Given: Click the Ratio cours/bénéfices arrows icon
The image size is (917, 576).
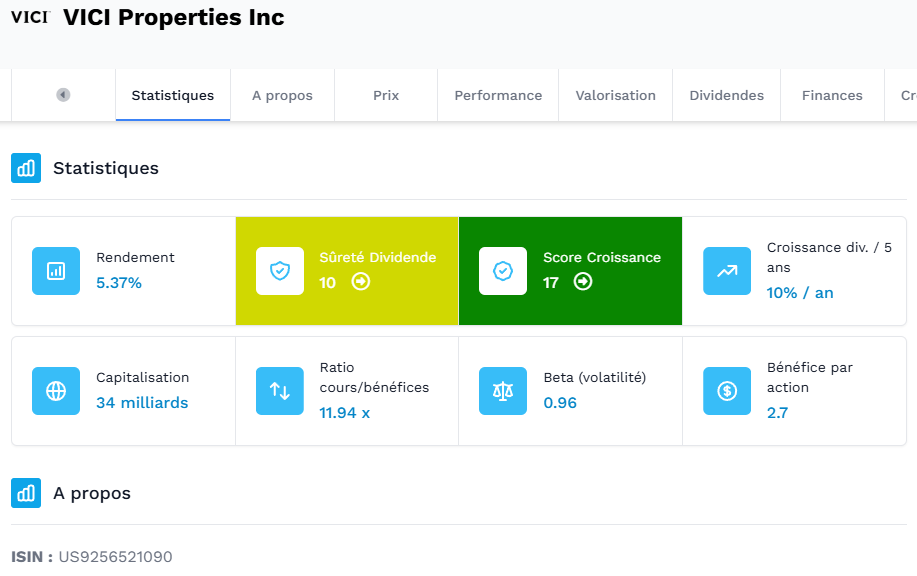Looking at the screenshot, I should click(280, 391).
